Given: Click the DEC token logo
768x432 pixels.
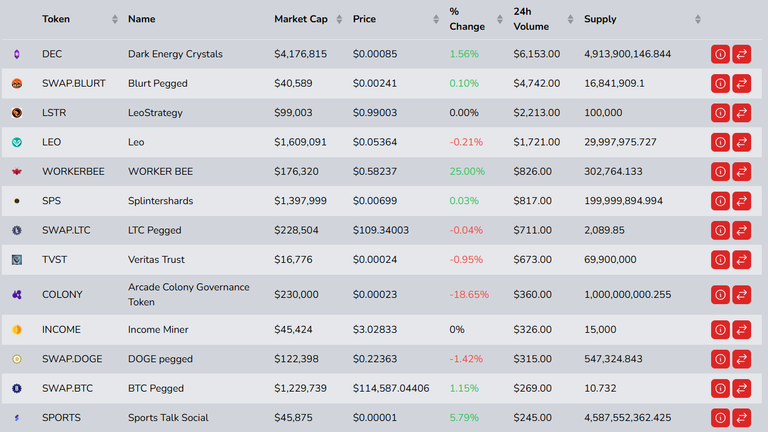Looking at the screenshot, I should pos(17,54).
